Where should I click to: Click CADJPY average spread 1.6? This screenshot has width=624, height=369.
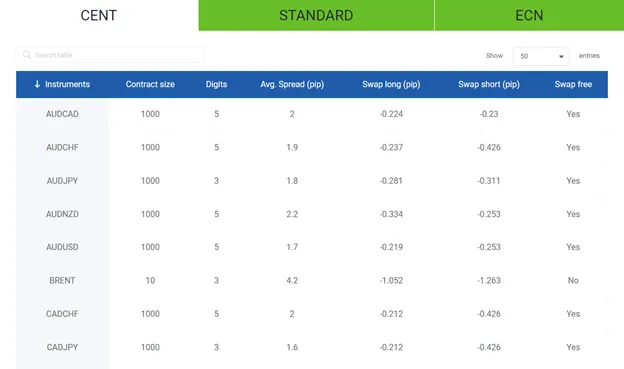(292, 347)
